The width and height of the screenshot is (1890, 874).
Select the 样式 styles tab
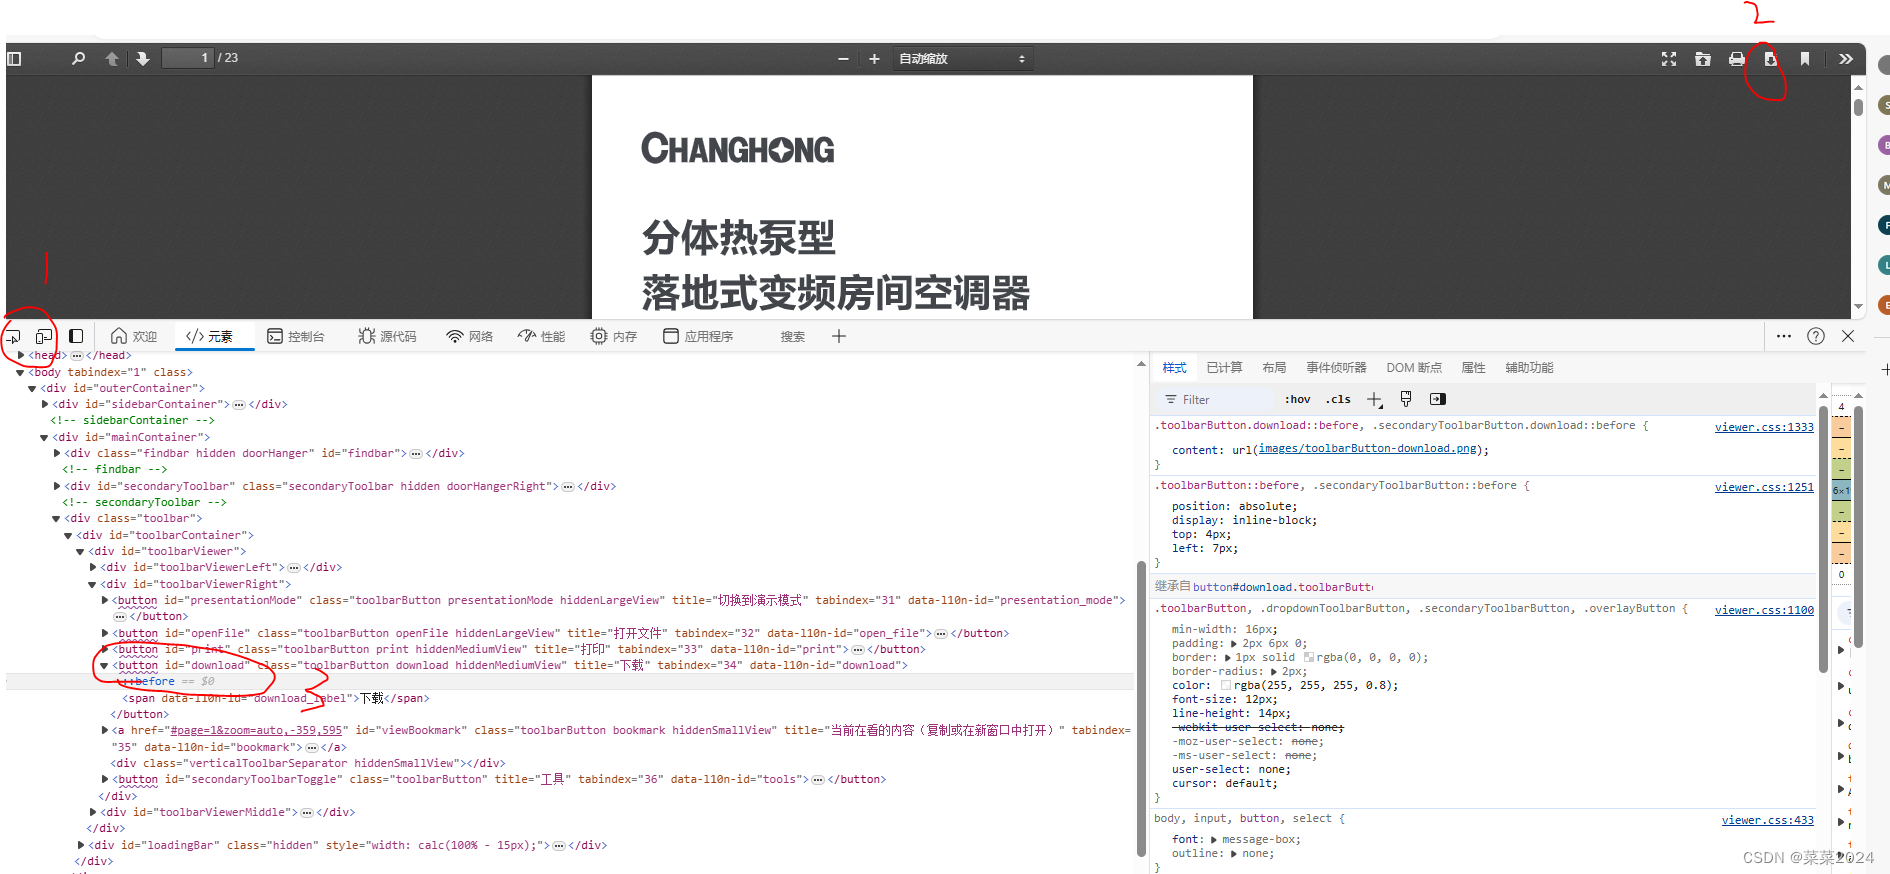pyautogui.click(x=1174, y=368)
